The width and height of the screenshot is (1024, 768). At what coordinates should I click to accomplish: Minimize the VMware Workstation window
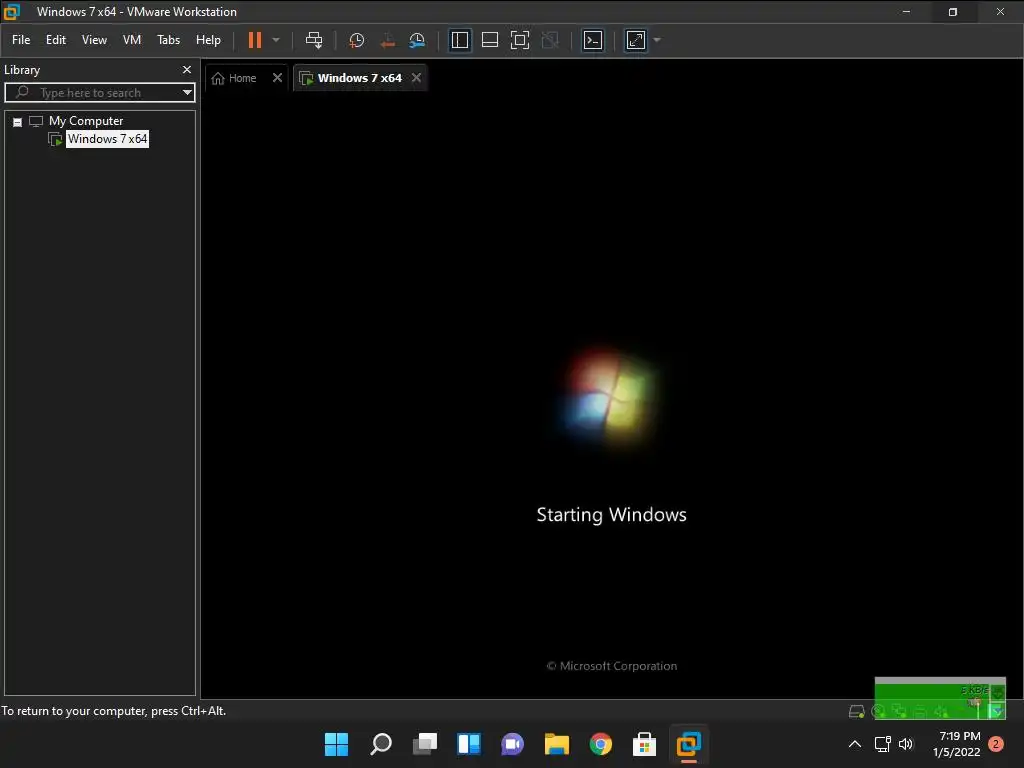point(906,12)
